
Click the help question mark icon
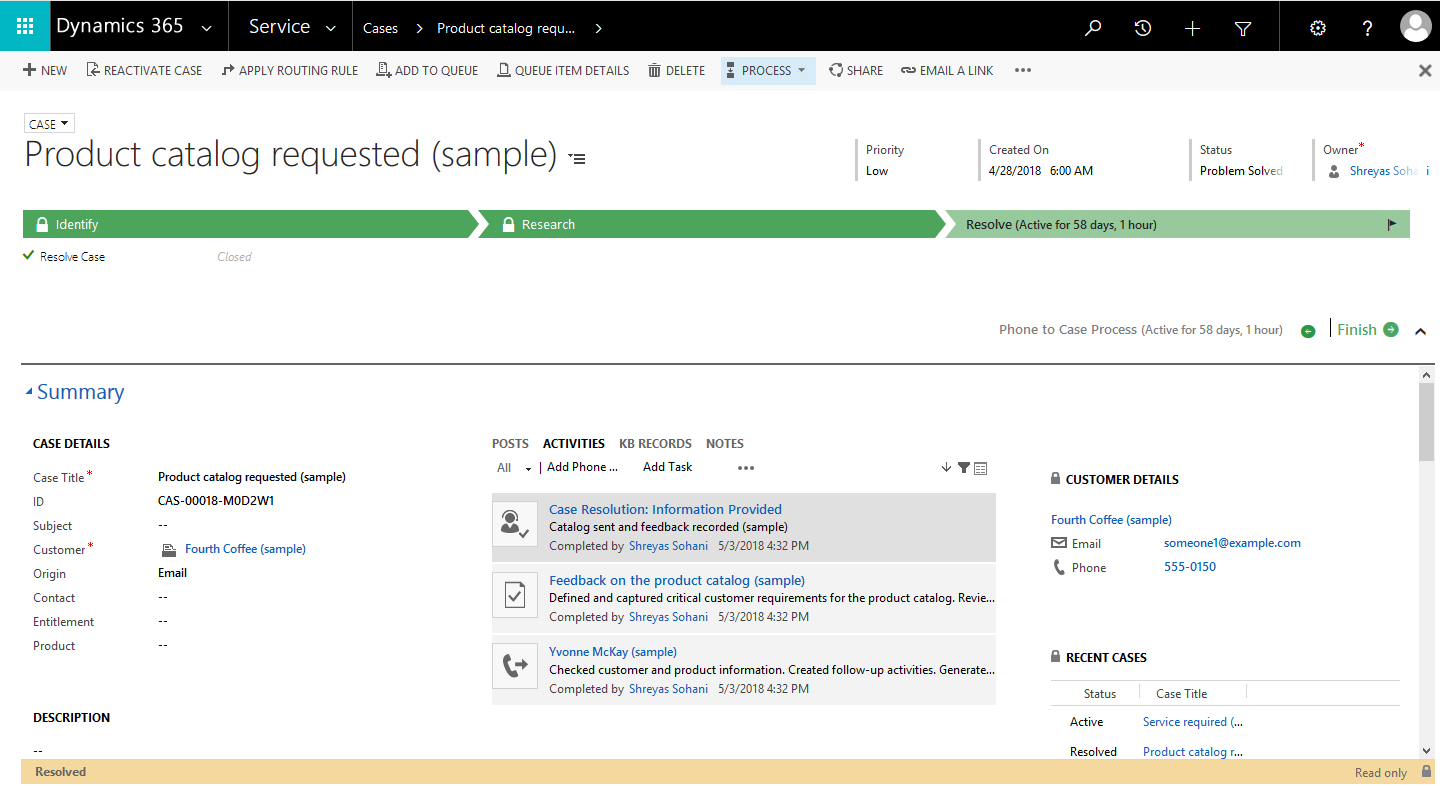pyautogui.click(x=1368, y=28)
